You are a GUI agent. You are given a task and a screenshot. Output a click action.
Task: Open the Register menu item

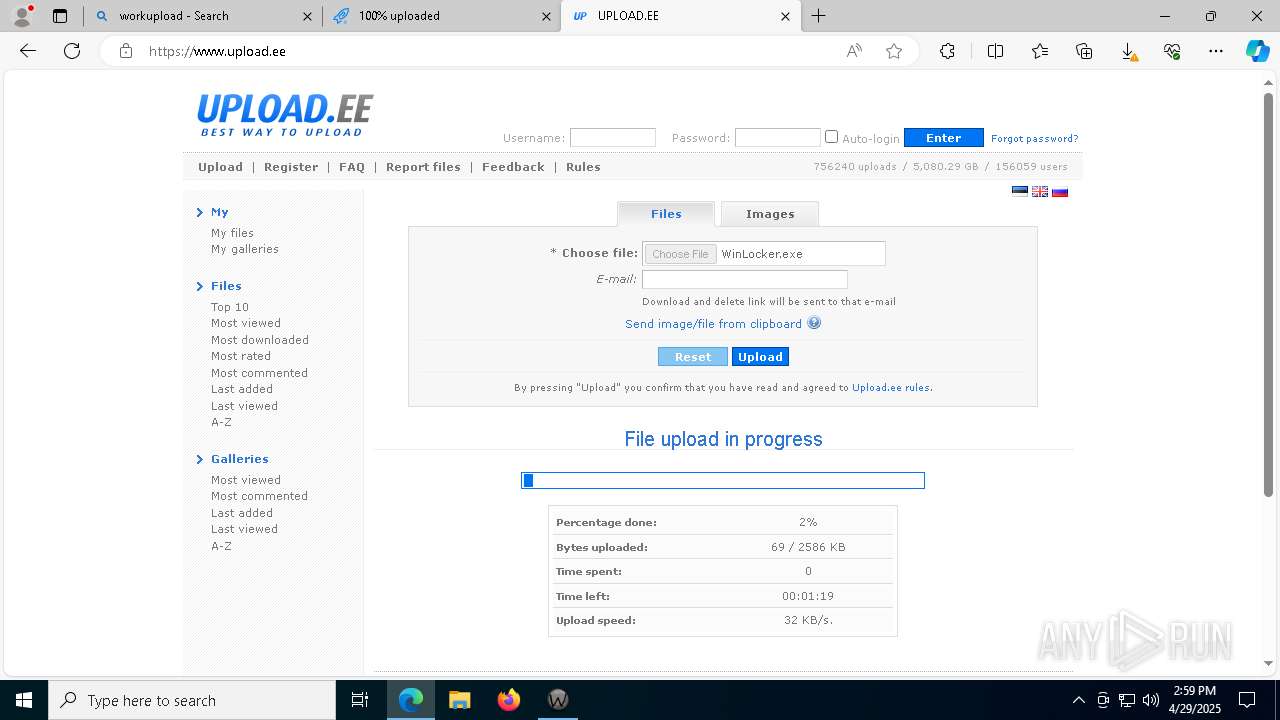(291, 167)
